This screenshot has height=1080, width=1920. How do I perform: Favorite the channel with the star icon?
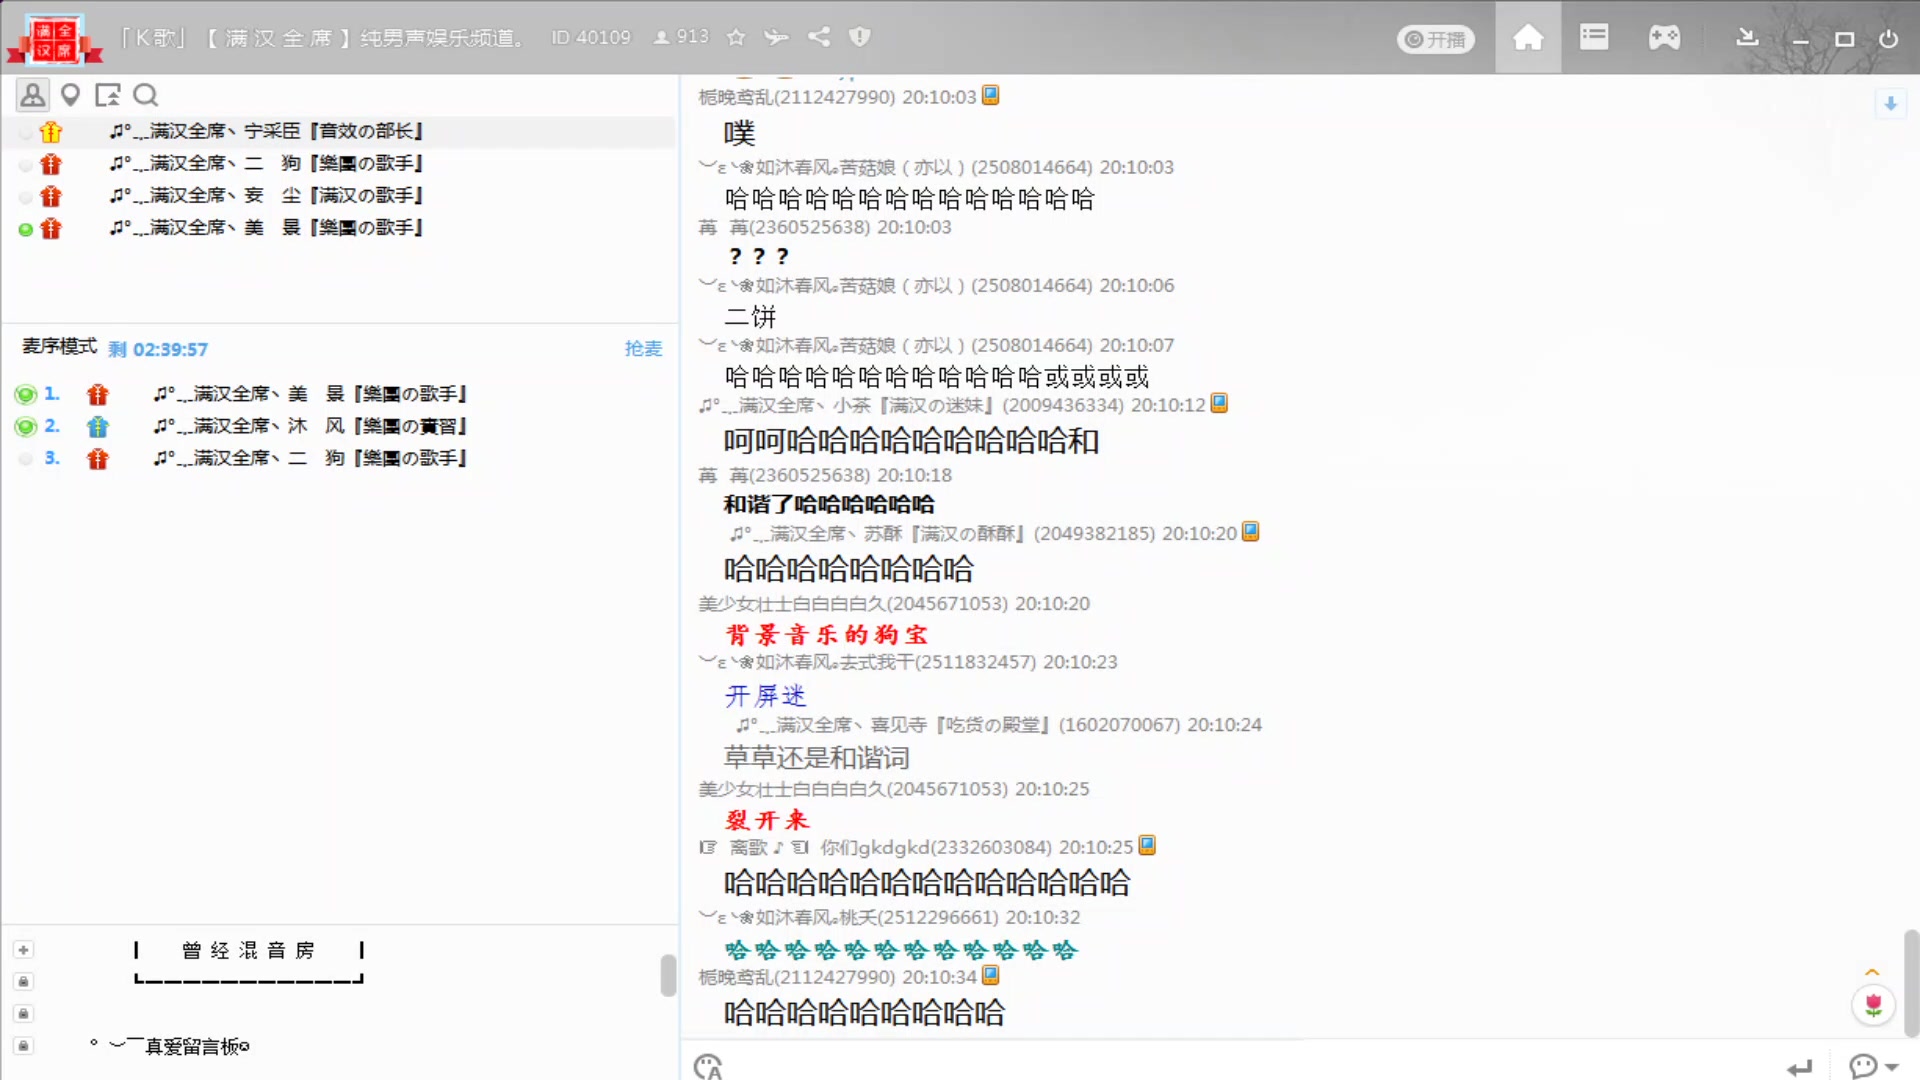pyautogui.click(x=736, y=38)
